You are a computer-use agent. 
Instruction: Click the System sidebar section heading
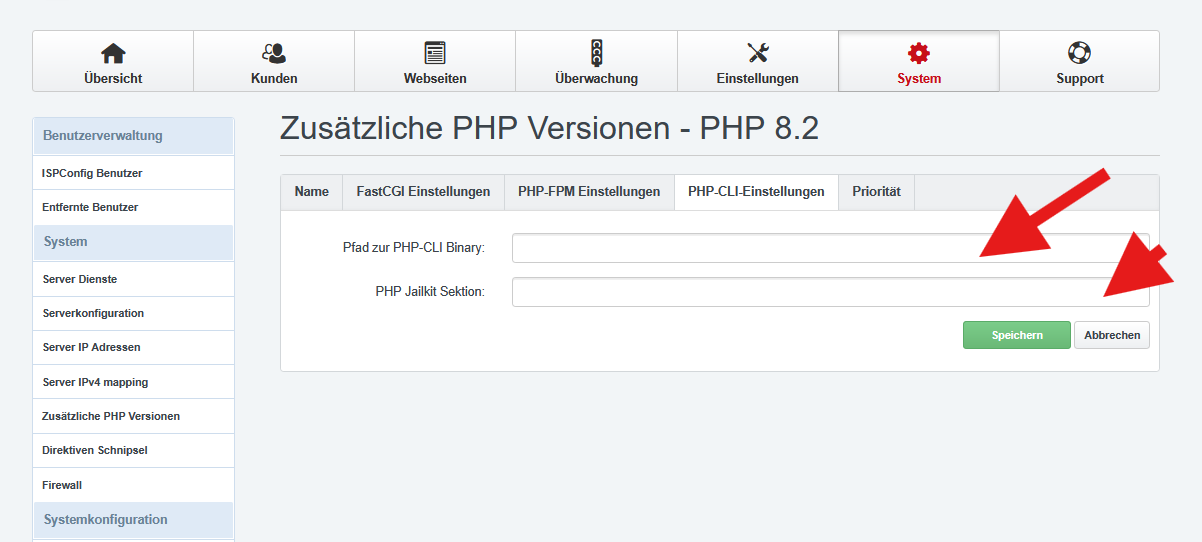tap(134, 242)
